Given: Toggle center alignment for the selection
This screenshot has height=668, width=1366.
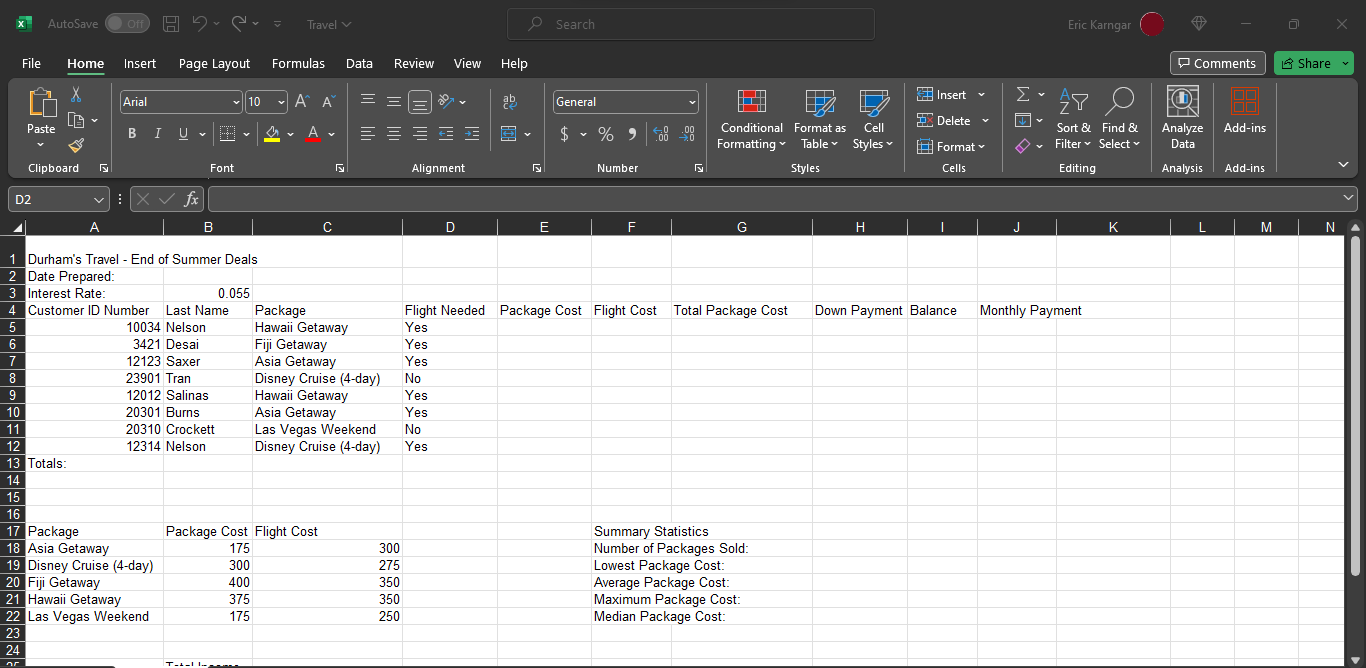Looking at the screenshot, I should 393,133.
